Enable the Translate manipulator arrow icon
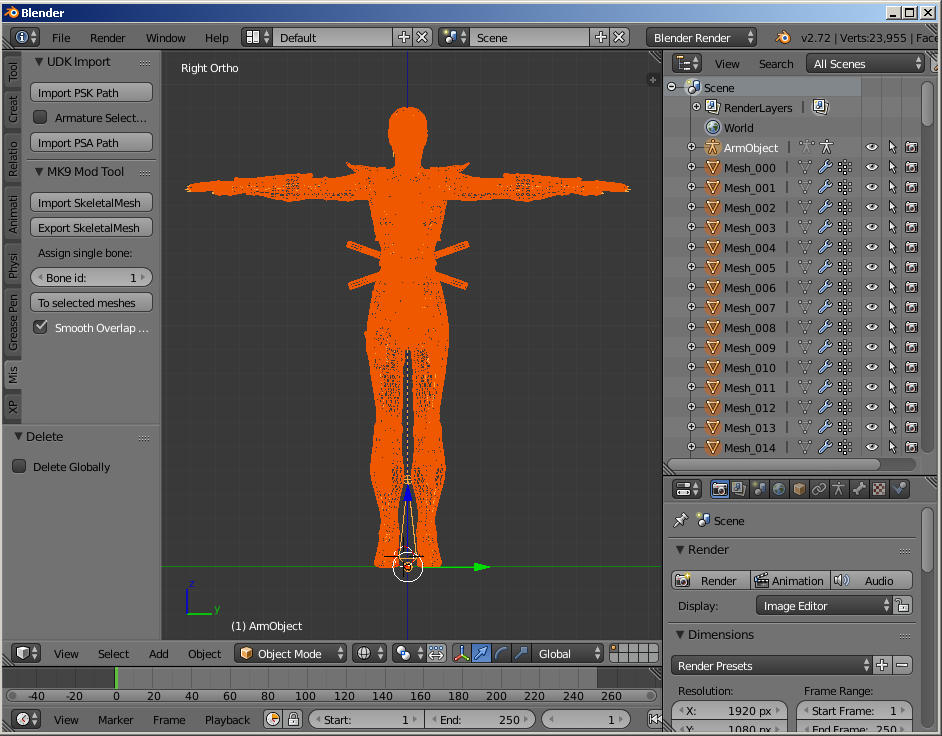The height and width of the screenshot is (736, 942). (481, 653)
